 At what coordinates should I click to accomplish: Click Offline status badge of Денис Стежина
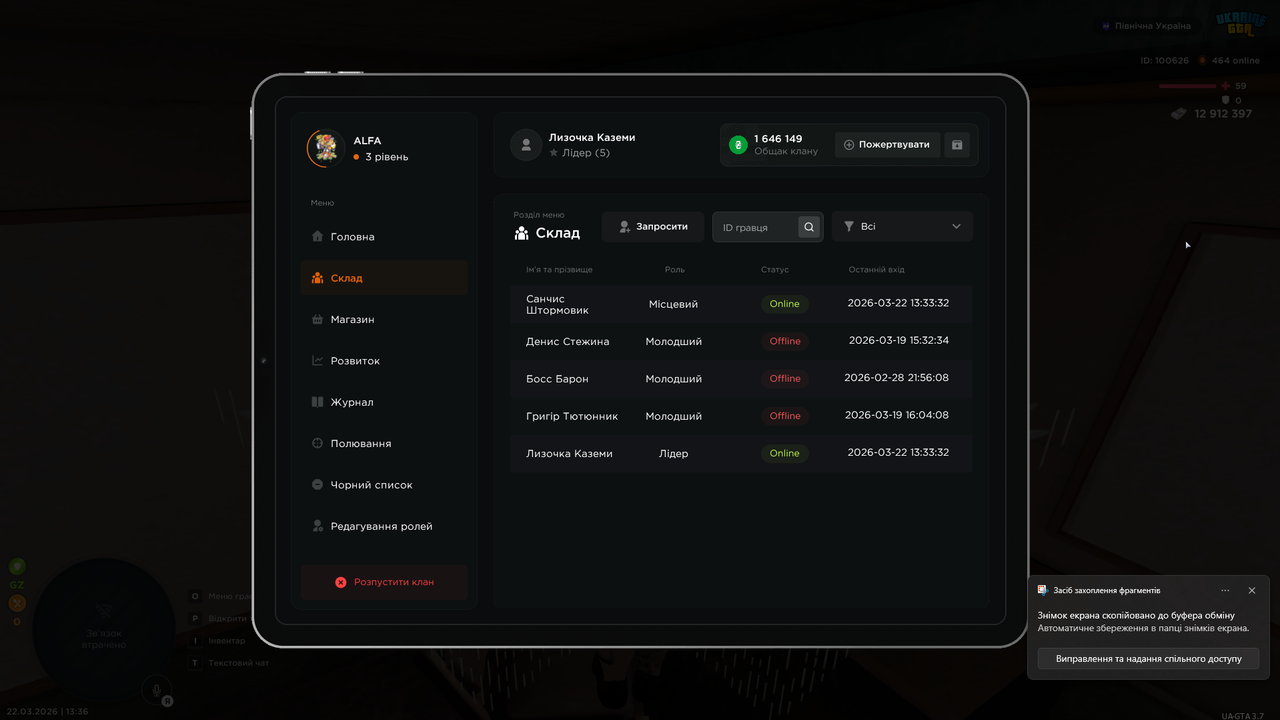coord(785,341)
